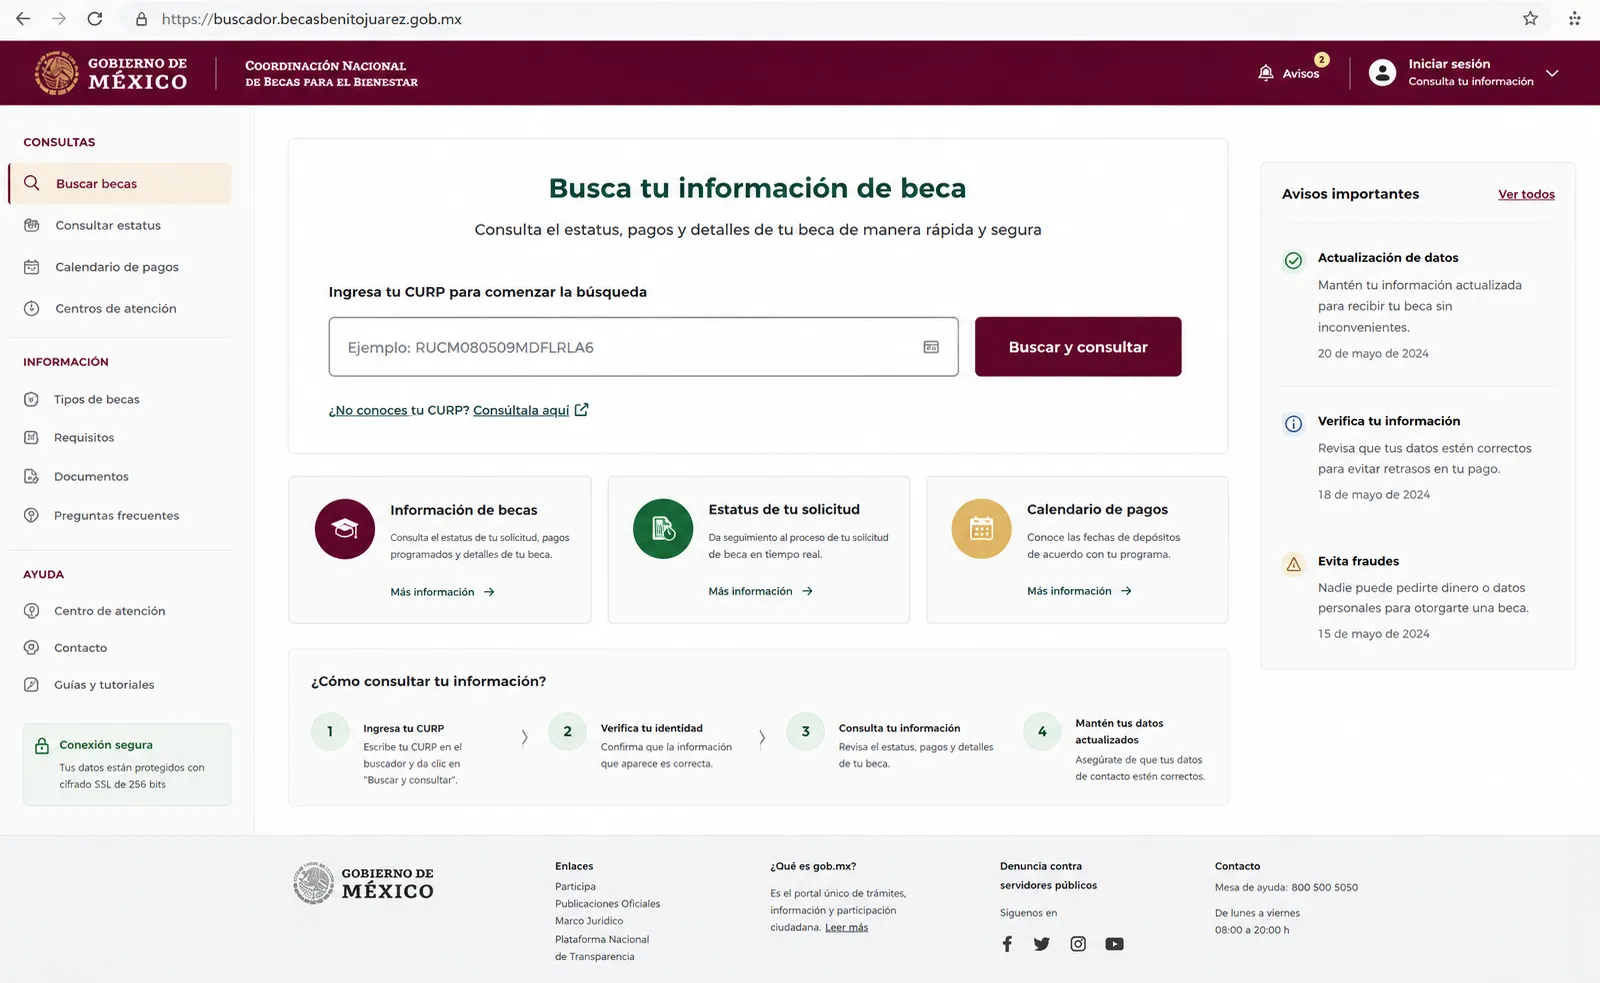Click Más información under Estatus de tu solicitud
The height and width of the screenshot is (983, 1600).
(x=761, y=591)
